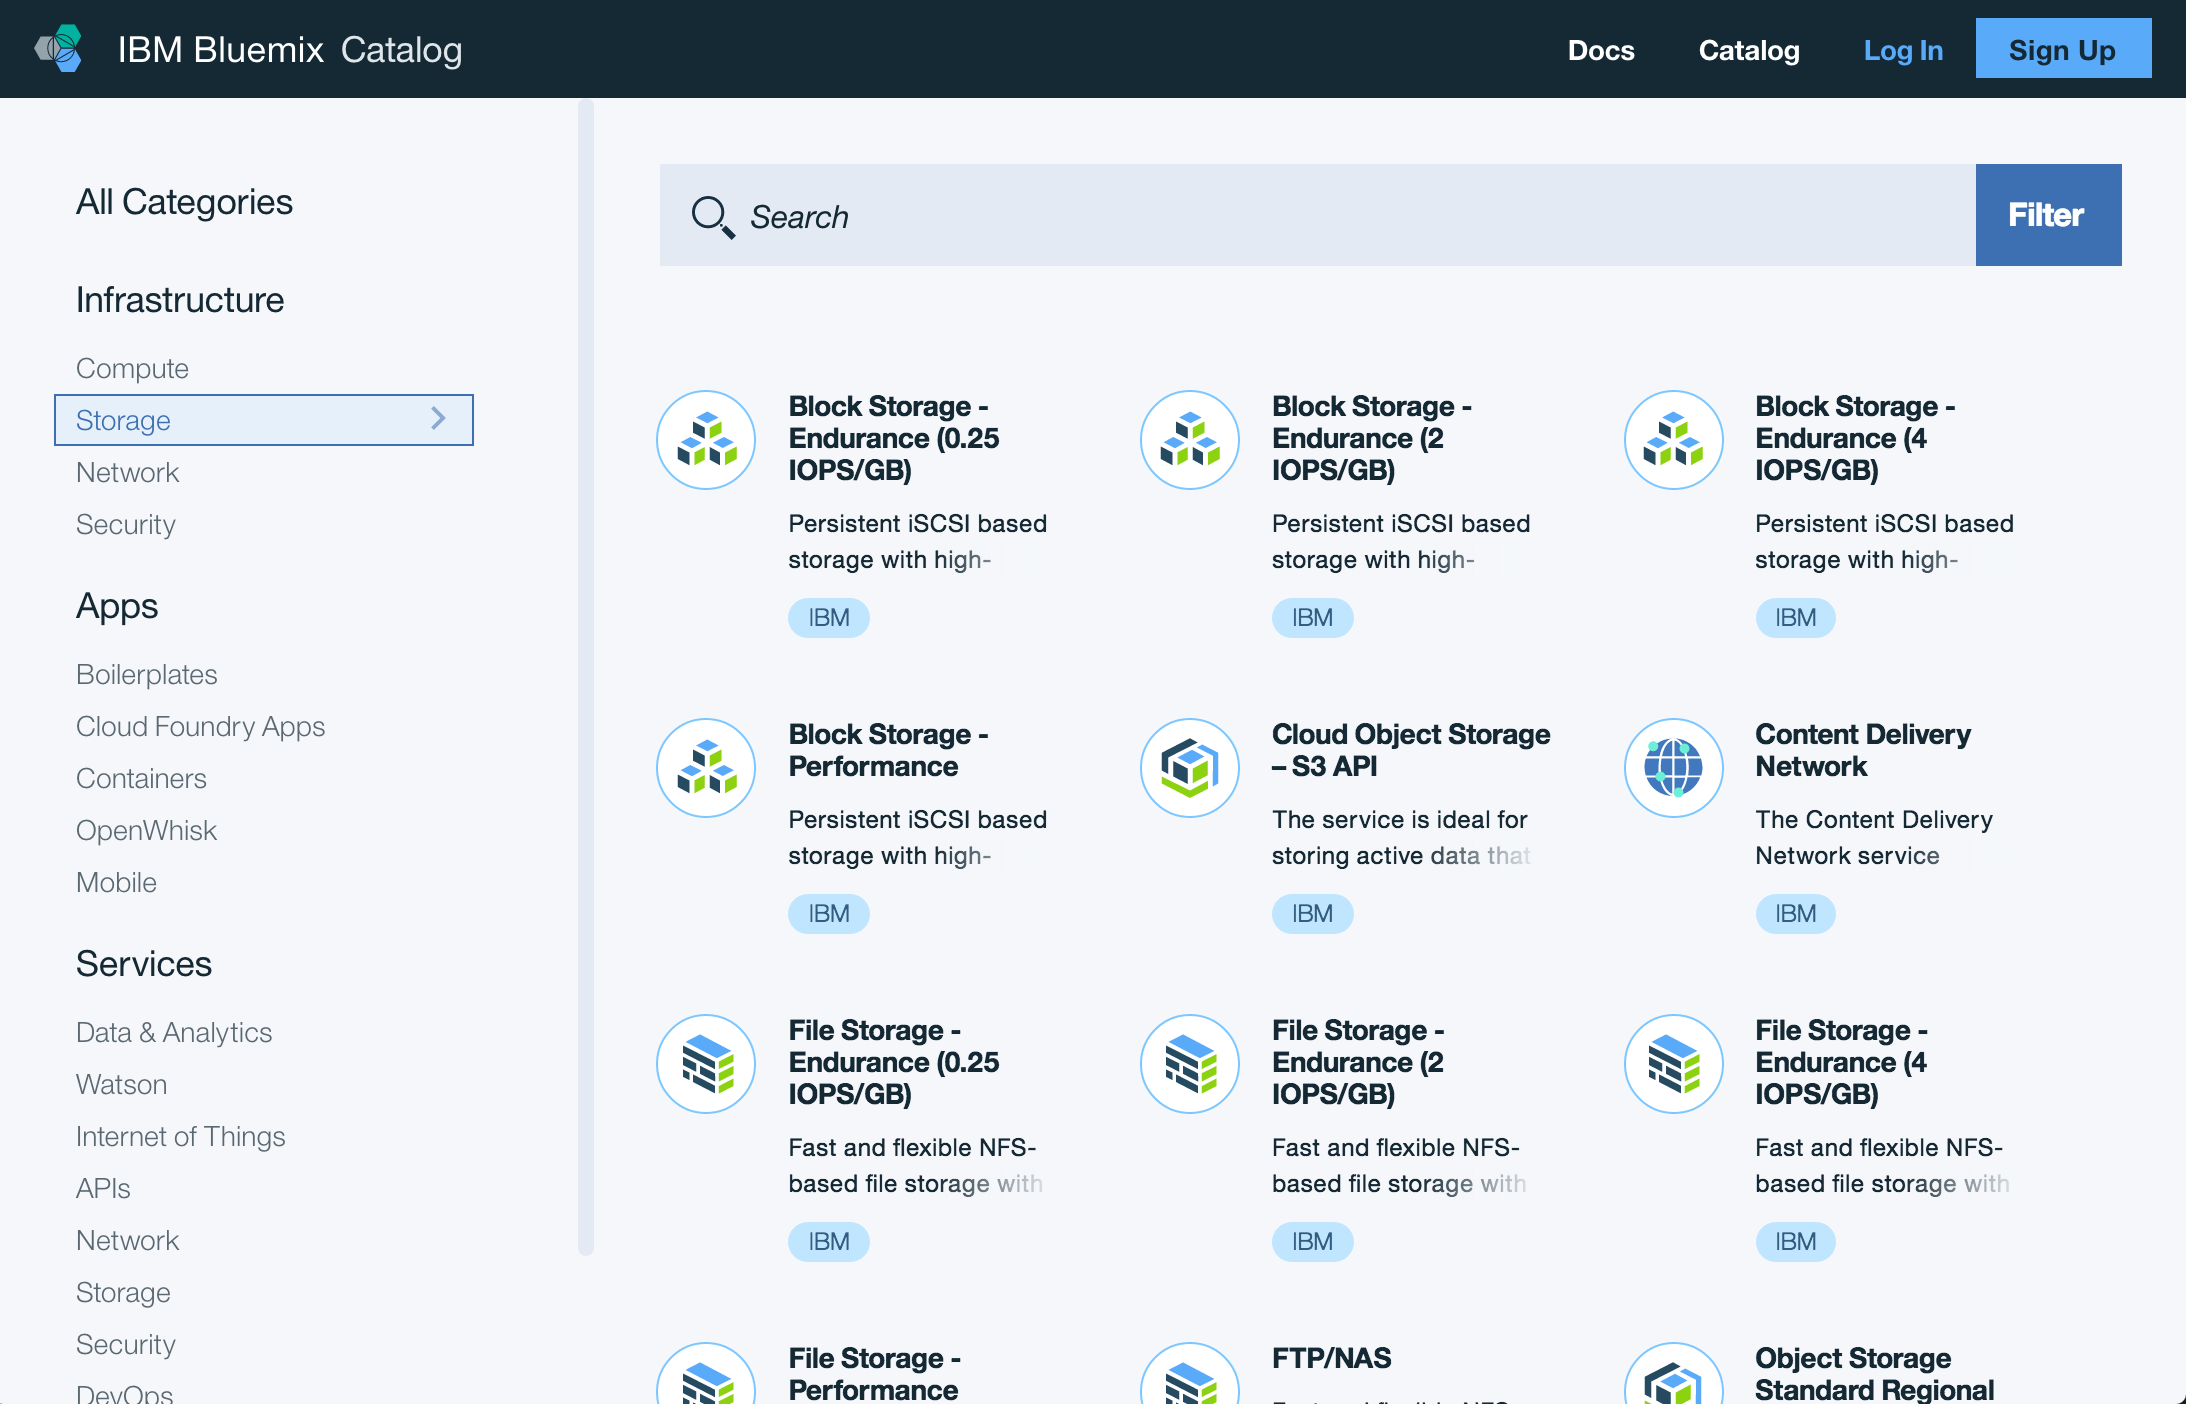Image resolution: width=2186 pixels, height=1404 pixels.
Task: Click the search magnifier icon
Action: [x=712, y=216]
